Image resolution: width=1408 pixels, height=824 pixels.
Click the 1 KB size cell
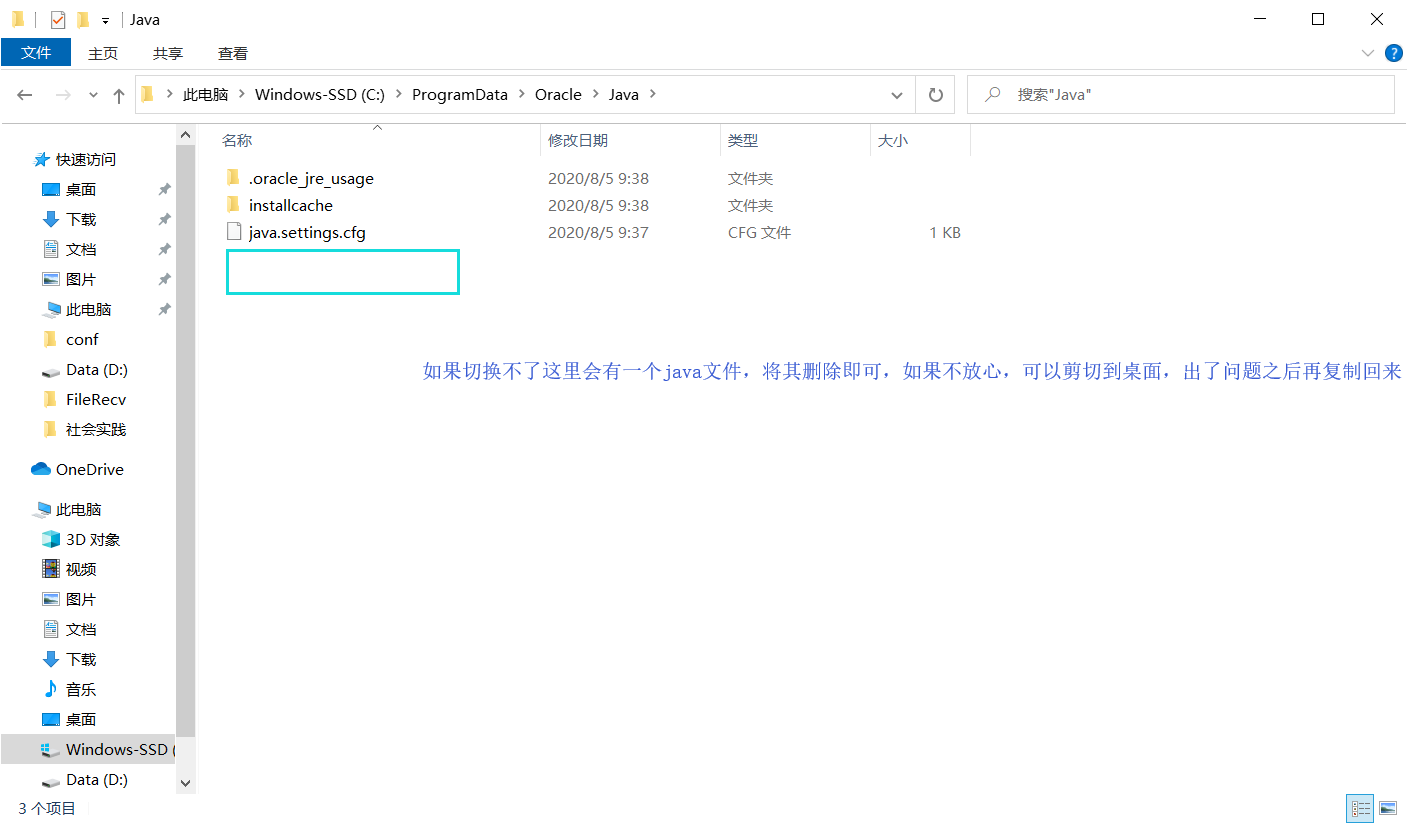coord(945,232)
